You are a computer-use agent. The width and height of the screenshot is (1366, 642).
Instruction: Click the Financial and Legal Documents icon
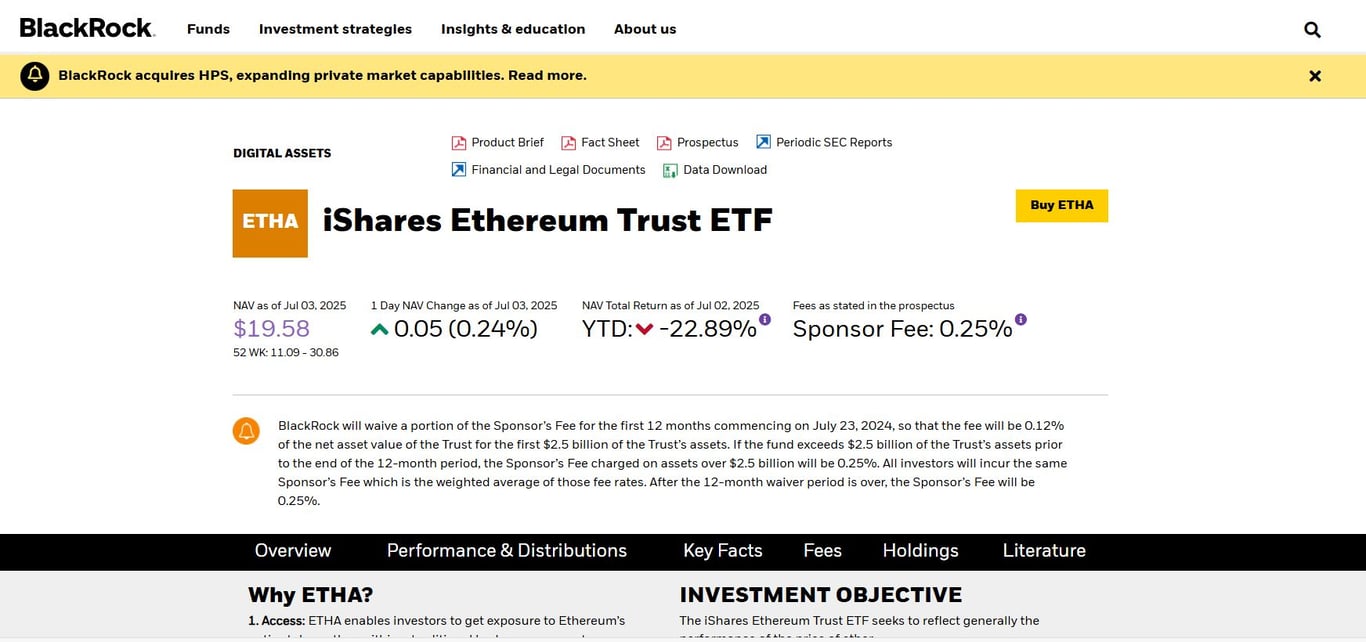[x=458, y=169]
